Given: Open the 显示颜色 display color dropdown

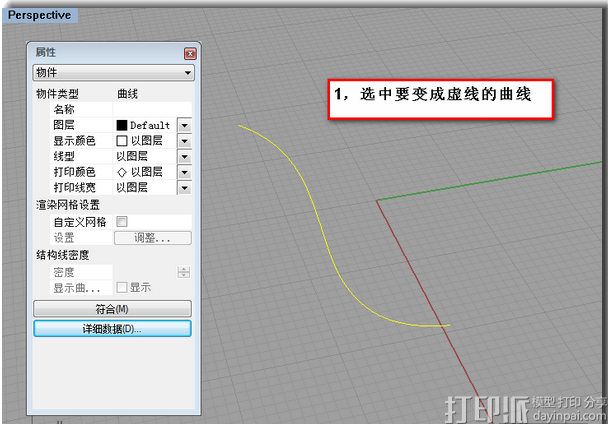Looking at the screenshot, I should [185, 141].
